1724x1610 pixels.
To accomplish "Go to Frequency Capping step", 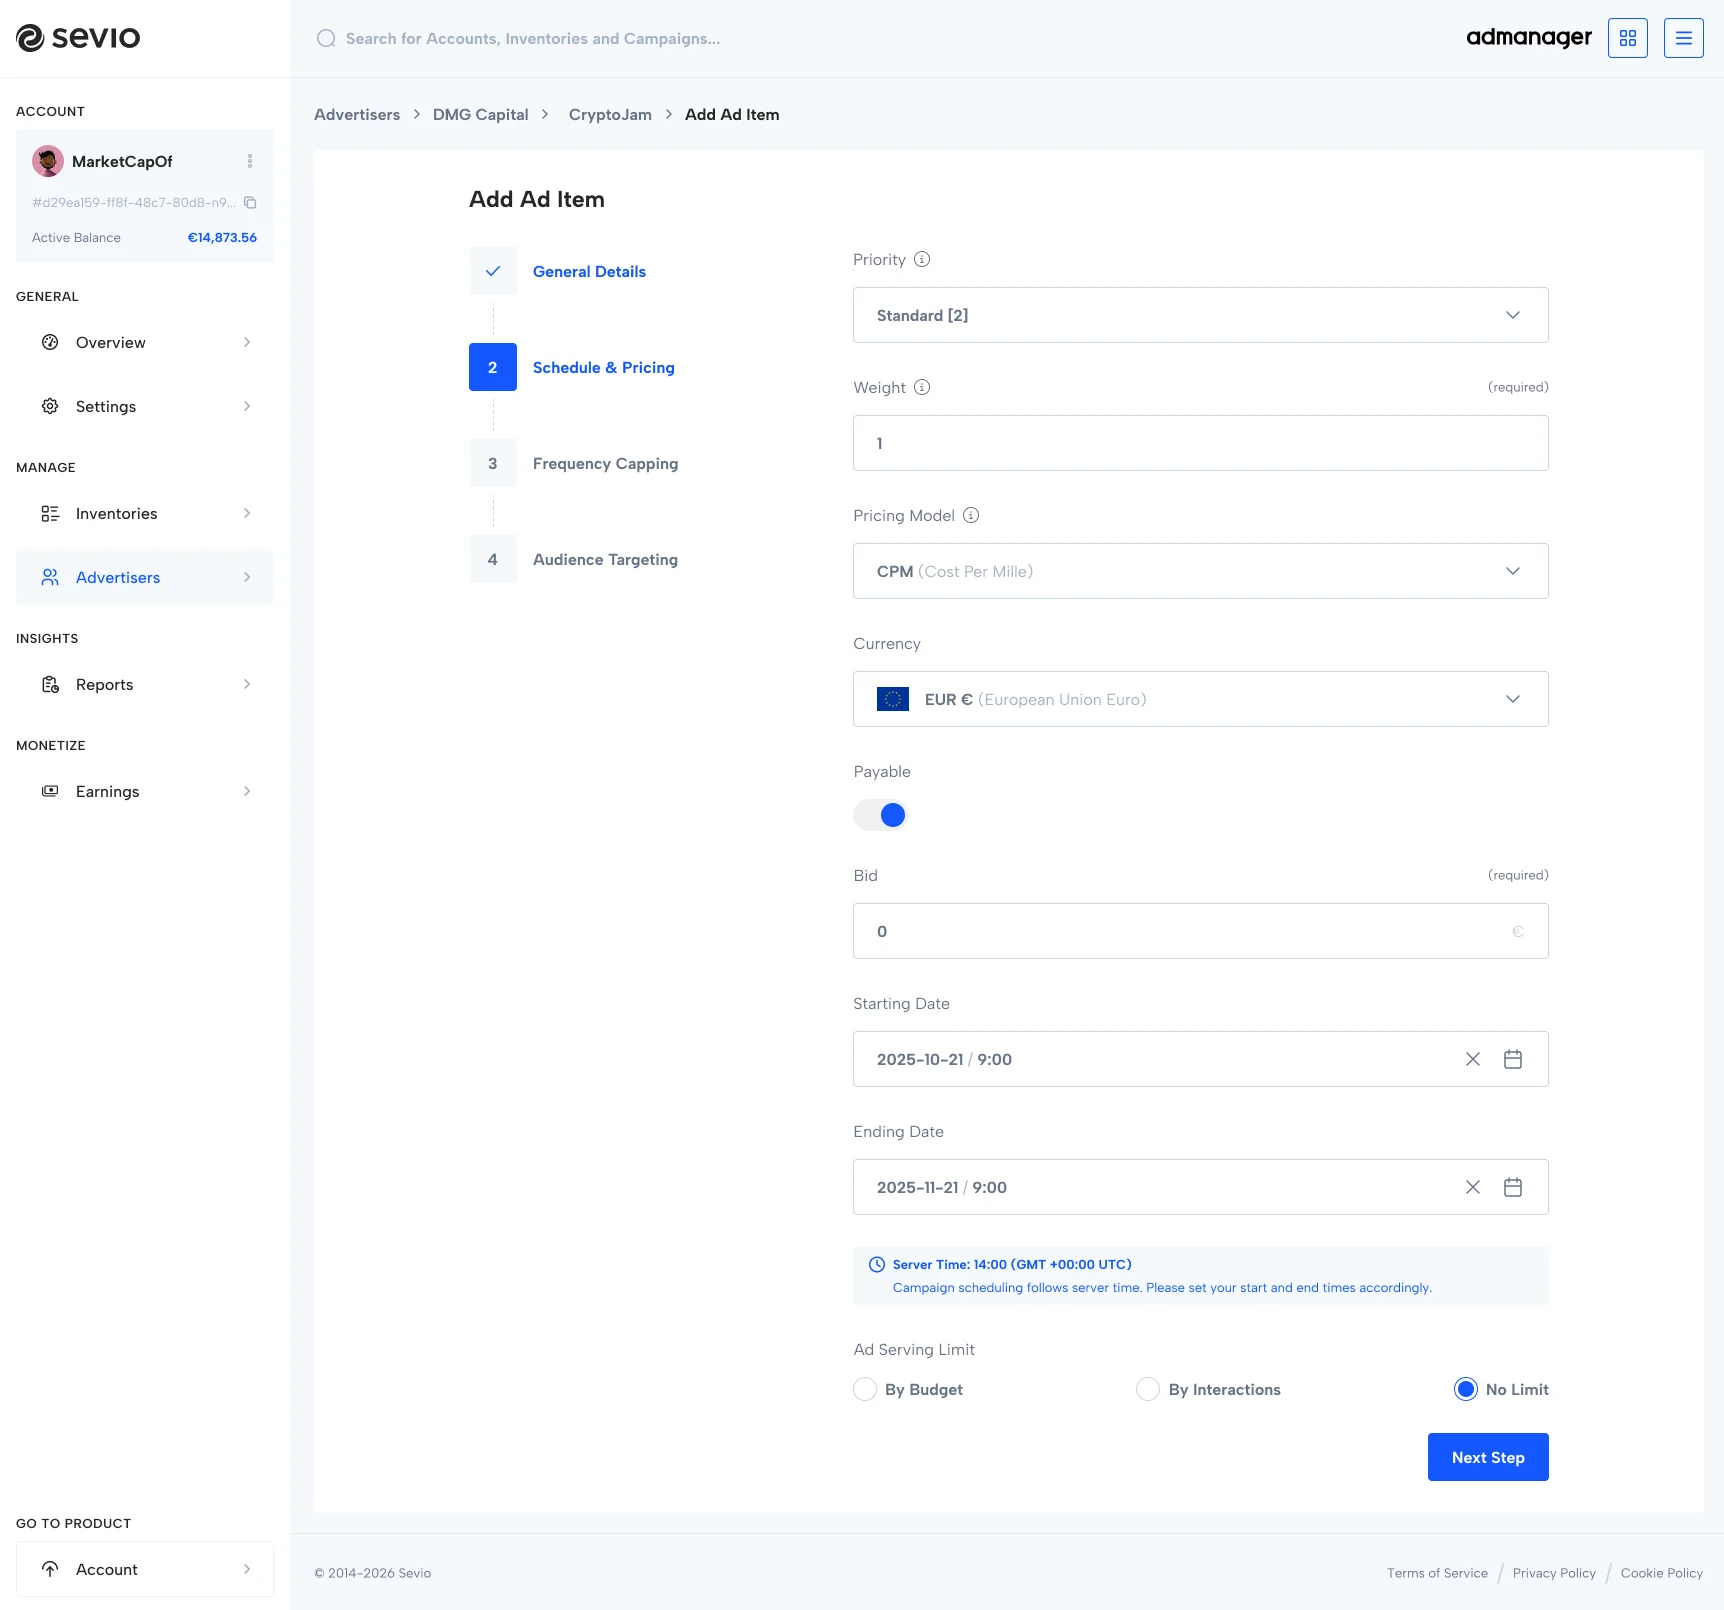I will (605, 463).
